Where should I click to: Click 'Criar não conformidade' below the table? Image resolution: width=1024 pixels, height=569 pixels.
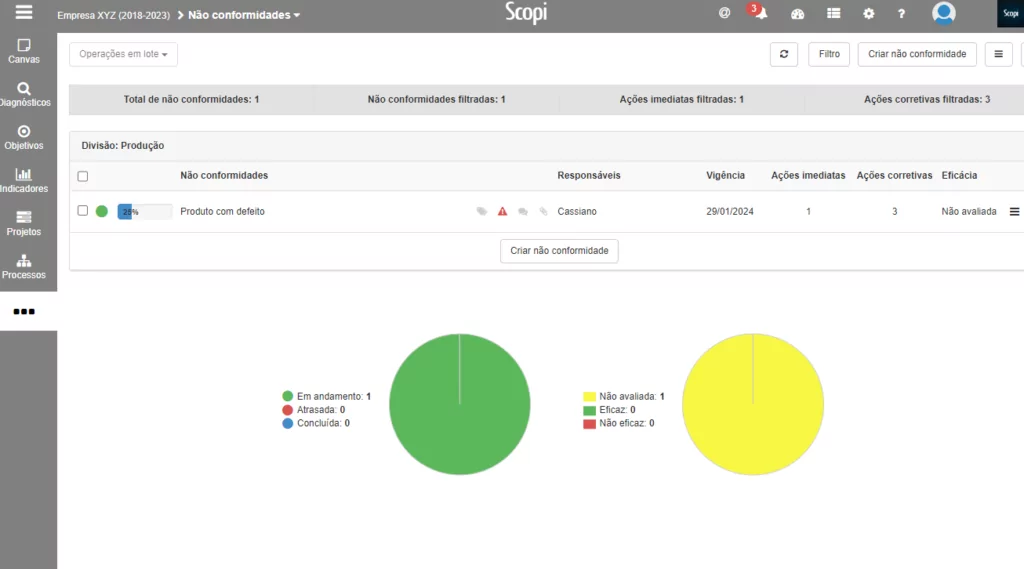(559, 251)
